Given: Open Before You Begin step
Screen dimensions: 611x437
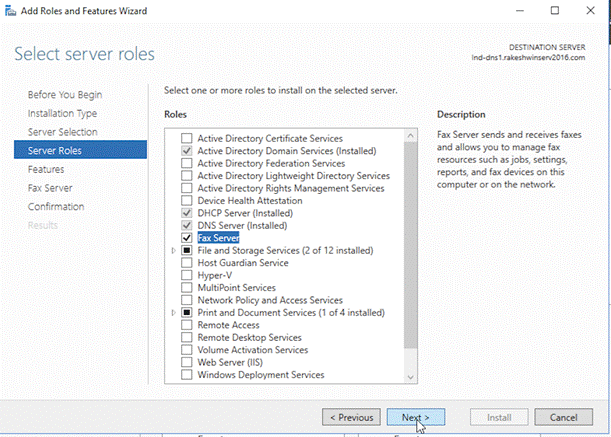Looking at the screenshot, I should coord(65,94).
